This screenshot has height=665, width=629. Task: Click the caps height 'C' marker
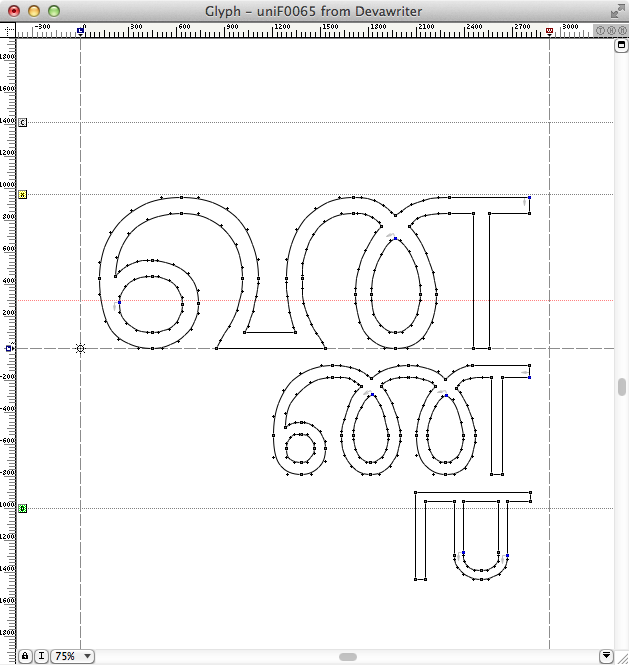[23, 122]
